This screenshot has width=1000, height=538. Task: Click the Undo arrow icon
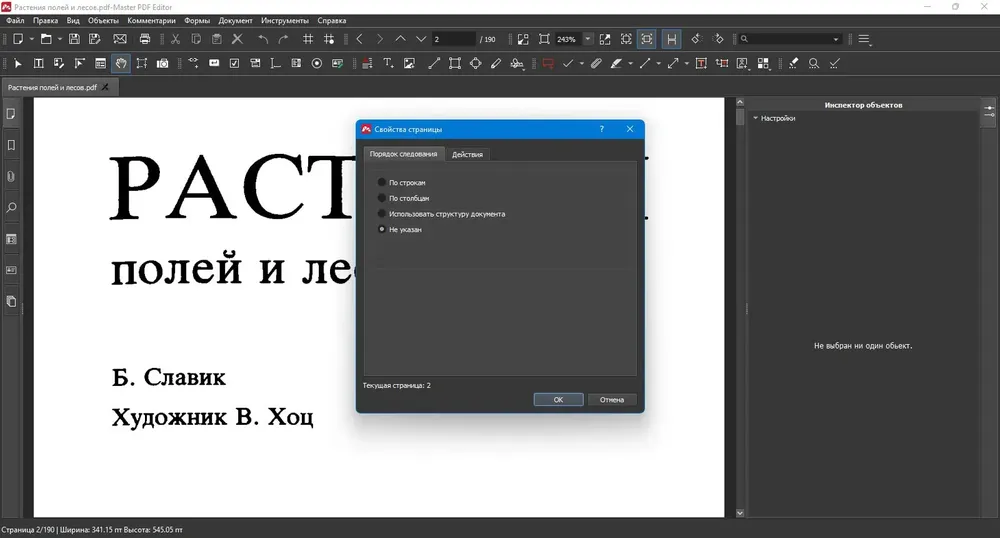(263, 39)
